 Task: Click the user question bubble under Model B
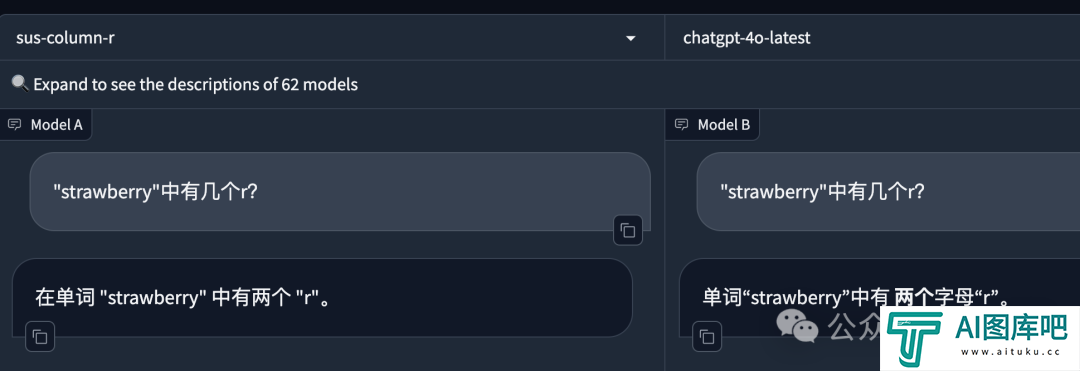(x=888, y=191)
